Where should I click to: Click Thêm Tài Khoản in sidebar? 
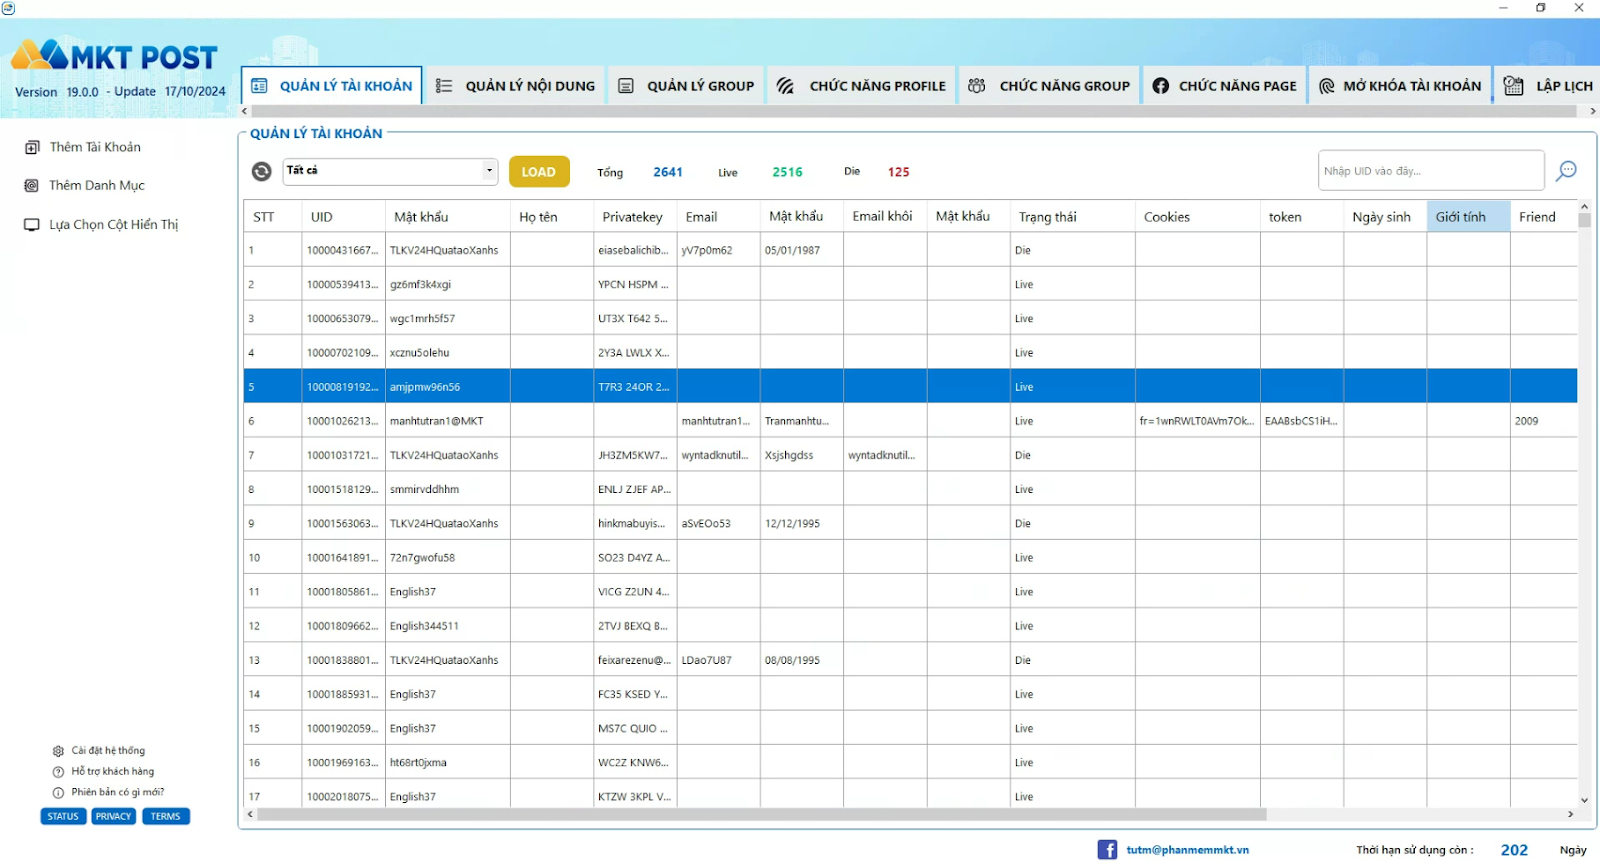pos(95,147)
